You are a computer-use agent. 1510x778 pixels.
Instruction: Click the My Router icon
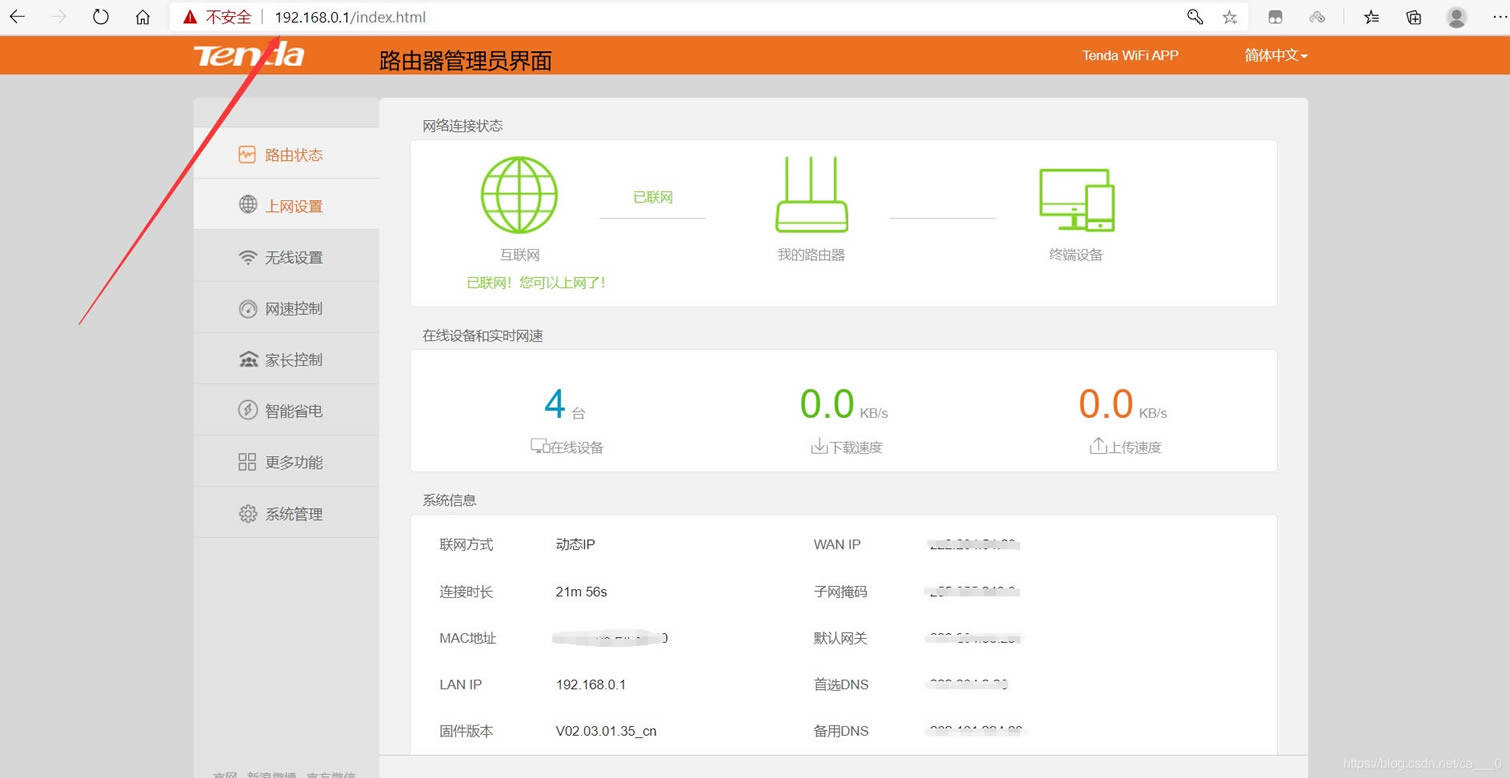click(x=811, y=195)
